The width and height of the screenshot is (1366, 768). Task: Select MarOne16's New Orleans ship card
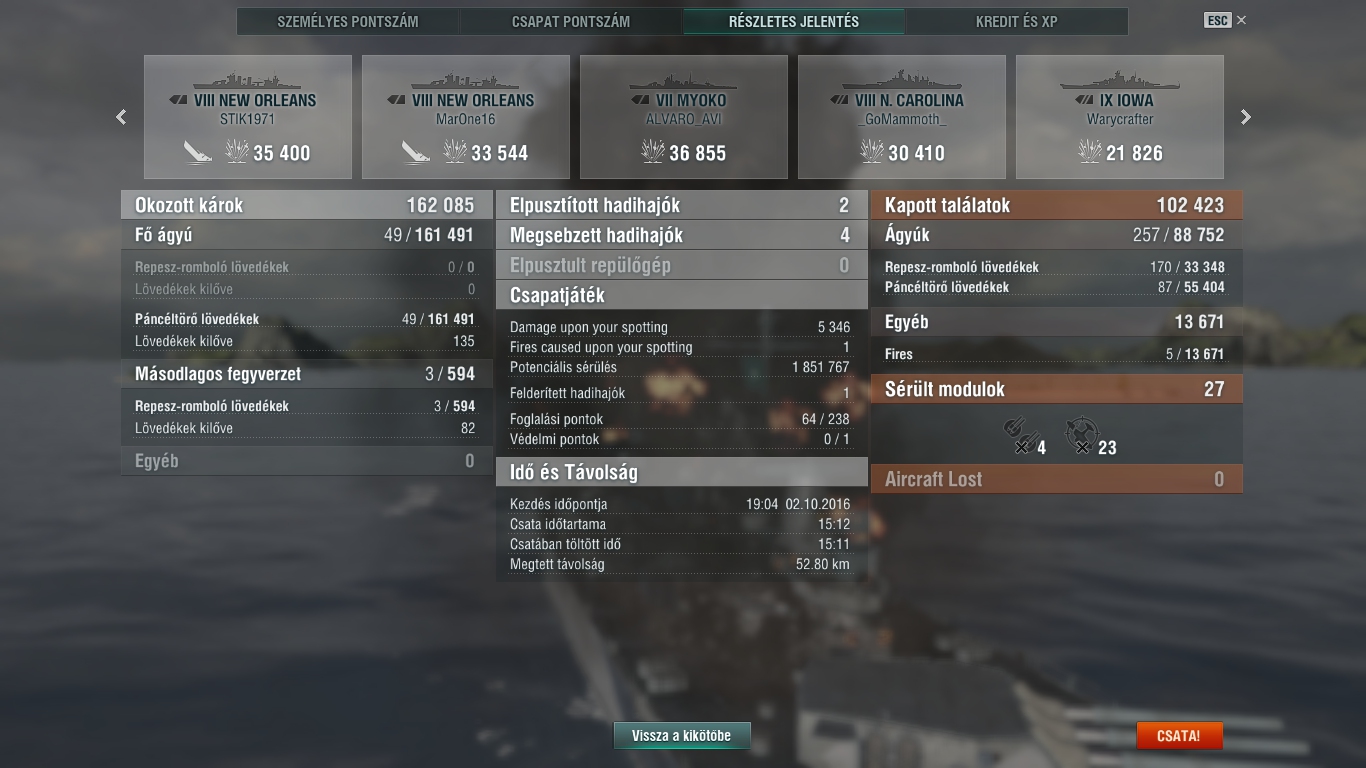point(466,117)
